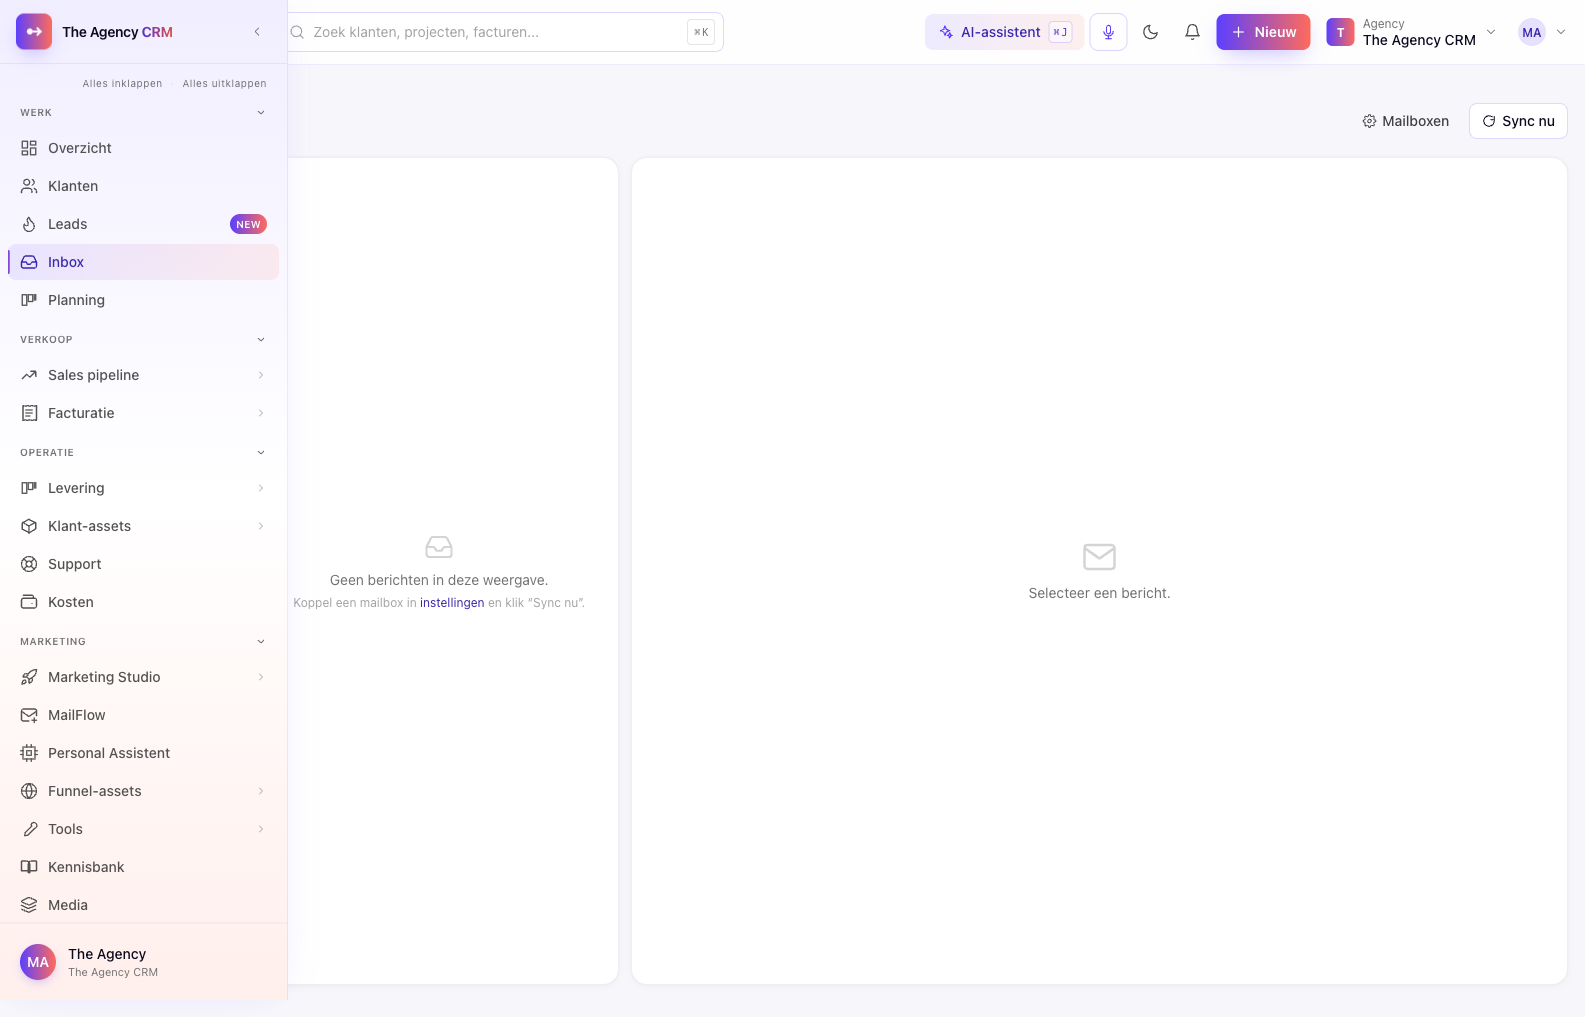The width and height of the screenshot is (1585, 1017).
Task: Navigate to Kosten
Action: [x=143, y=602]
